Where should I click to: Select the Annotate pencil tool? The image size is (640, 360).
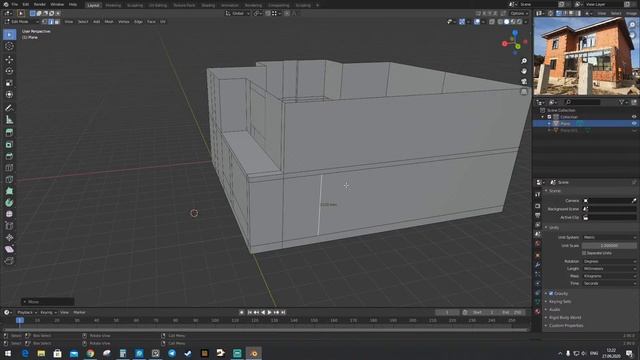(9, 108)
